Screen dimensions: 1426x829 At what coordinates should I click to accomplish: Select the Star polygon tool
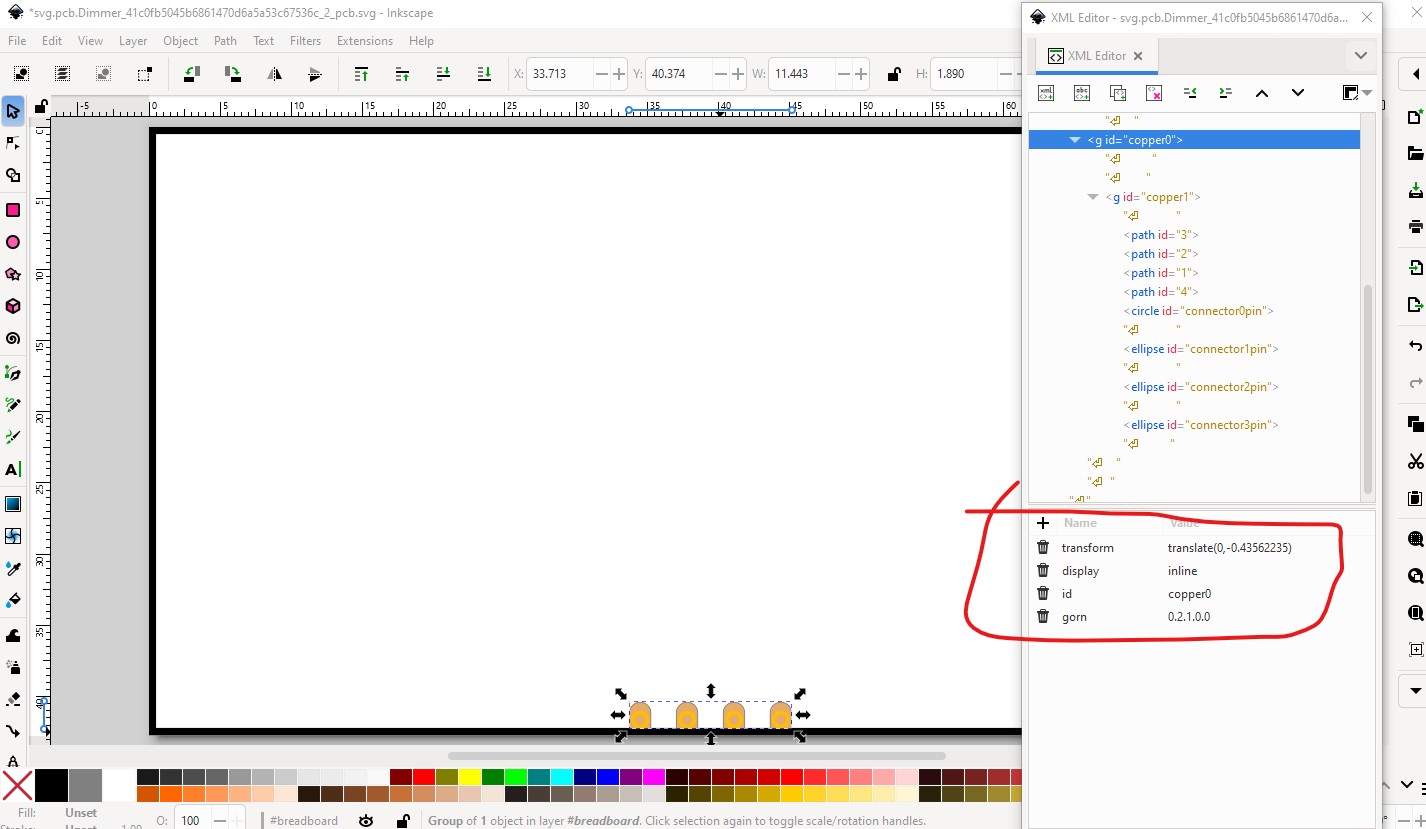pyautogui.click(x=13, y=274)
